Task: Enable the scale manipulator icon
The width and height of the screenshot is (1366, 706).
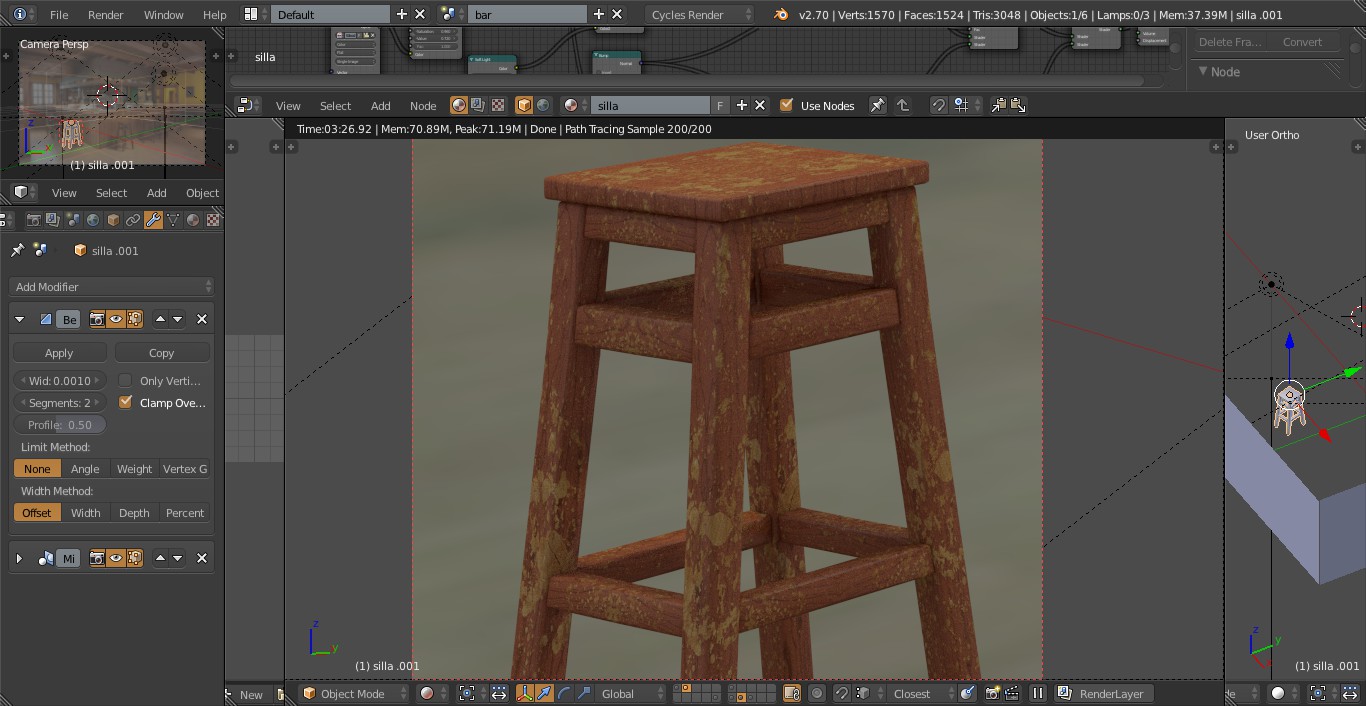Action: pos(584,693)
